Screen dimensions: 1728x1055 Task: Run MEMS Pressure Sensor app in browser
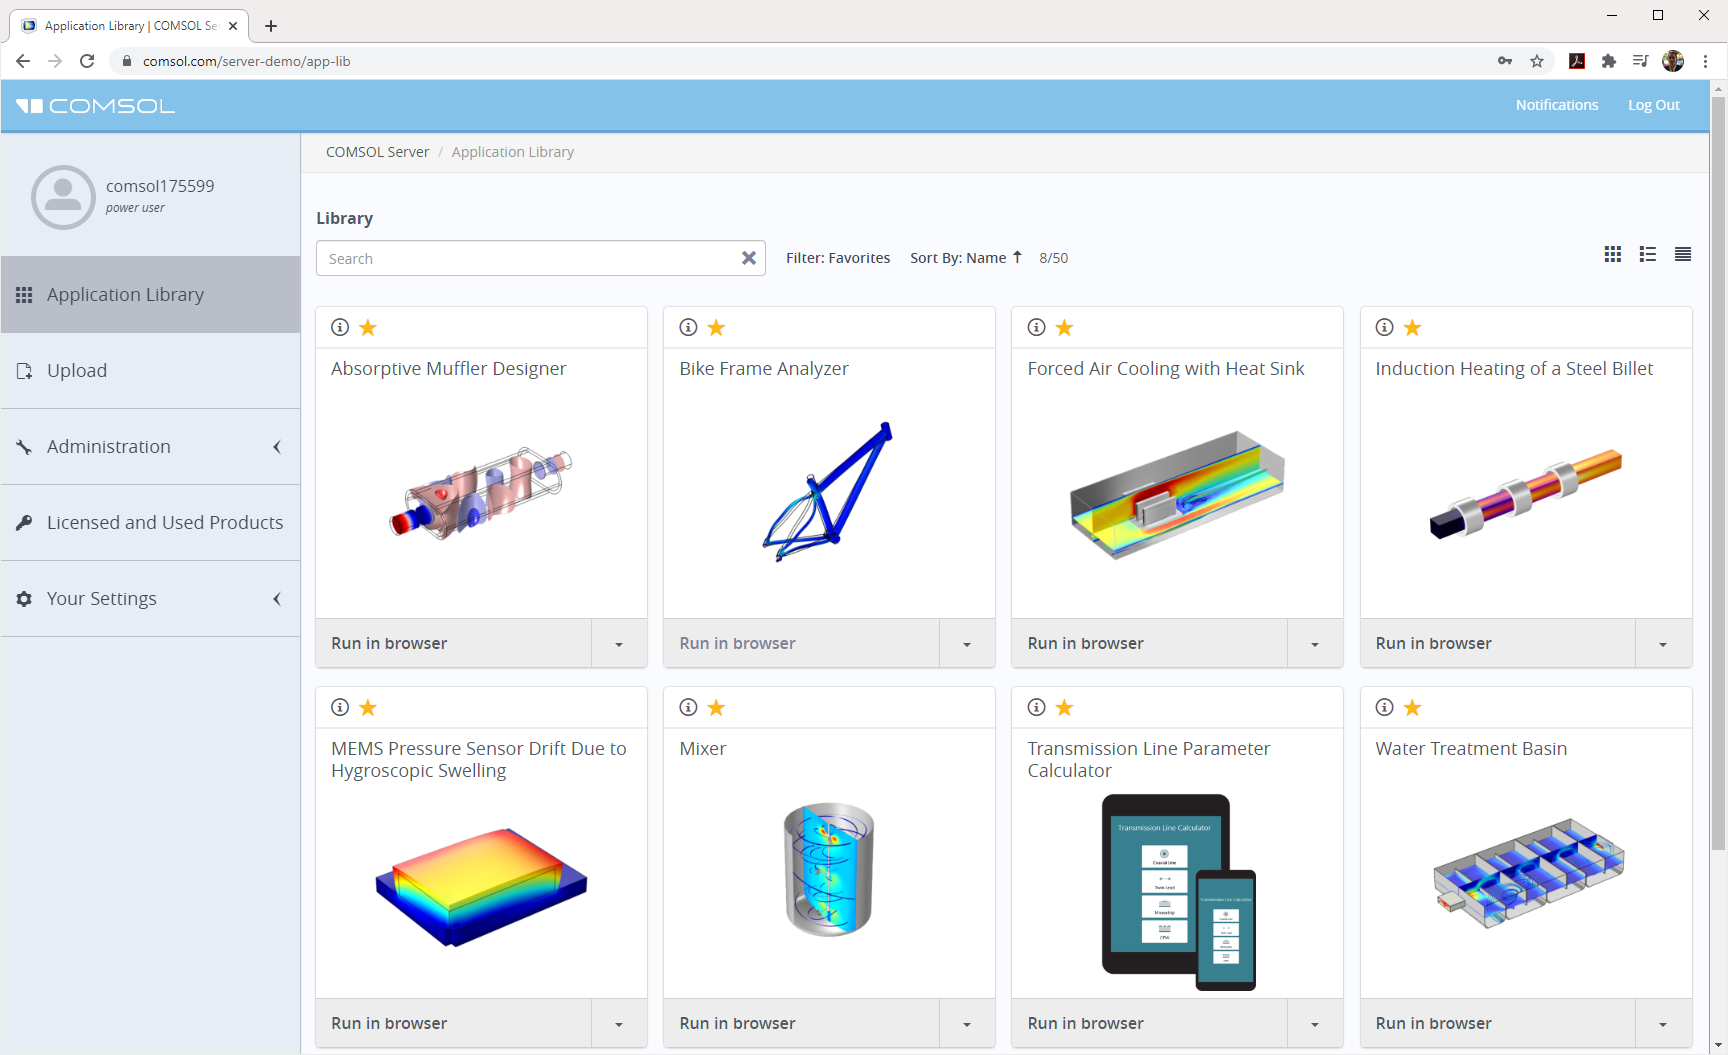click(x=454, y=1023)
